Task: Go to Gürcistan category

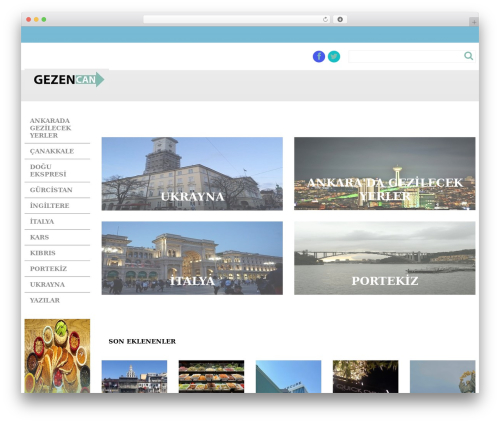Action: click(x=51, y=190)
